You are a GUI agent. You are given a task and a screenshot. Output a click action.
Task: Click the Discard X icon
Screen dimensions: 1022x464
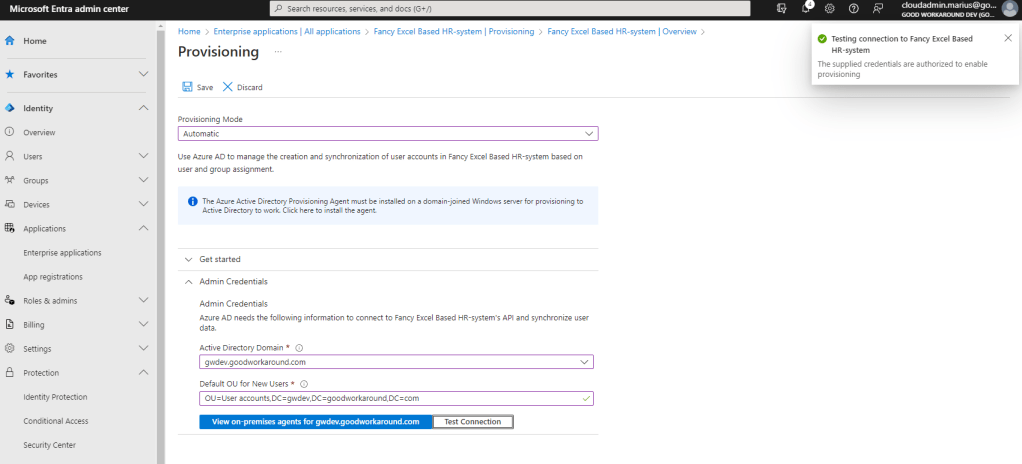[227, 87]
